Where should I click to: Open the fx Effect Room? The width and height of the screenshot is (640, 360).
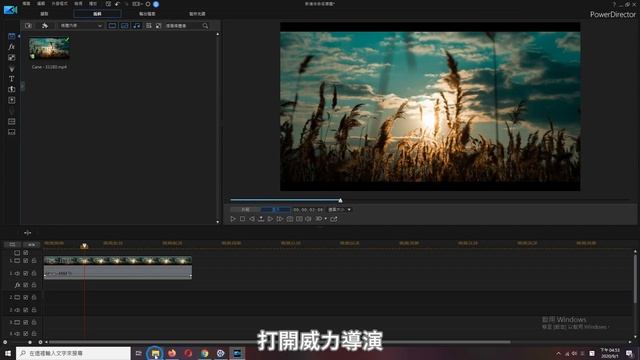click(11, 47)
